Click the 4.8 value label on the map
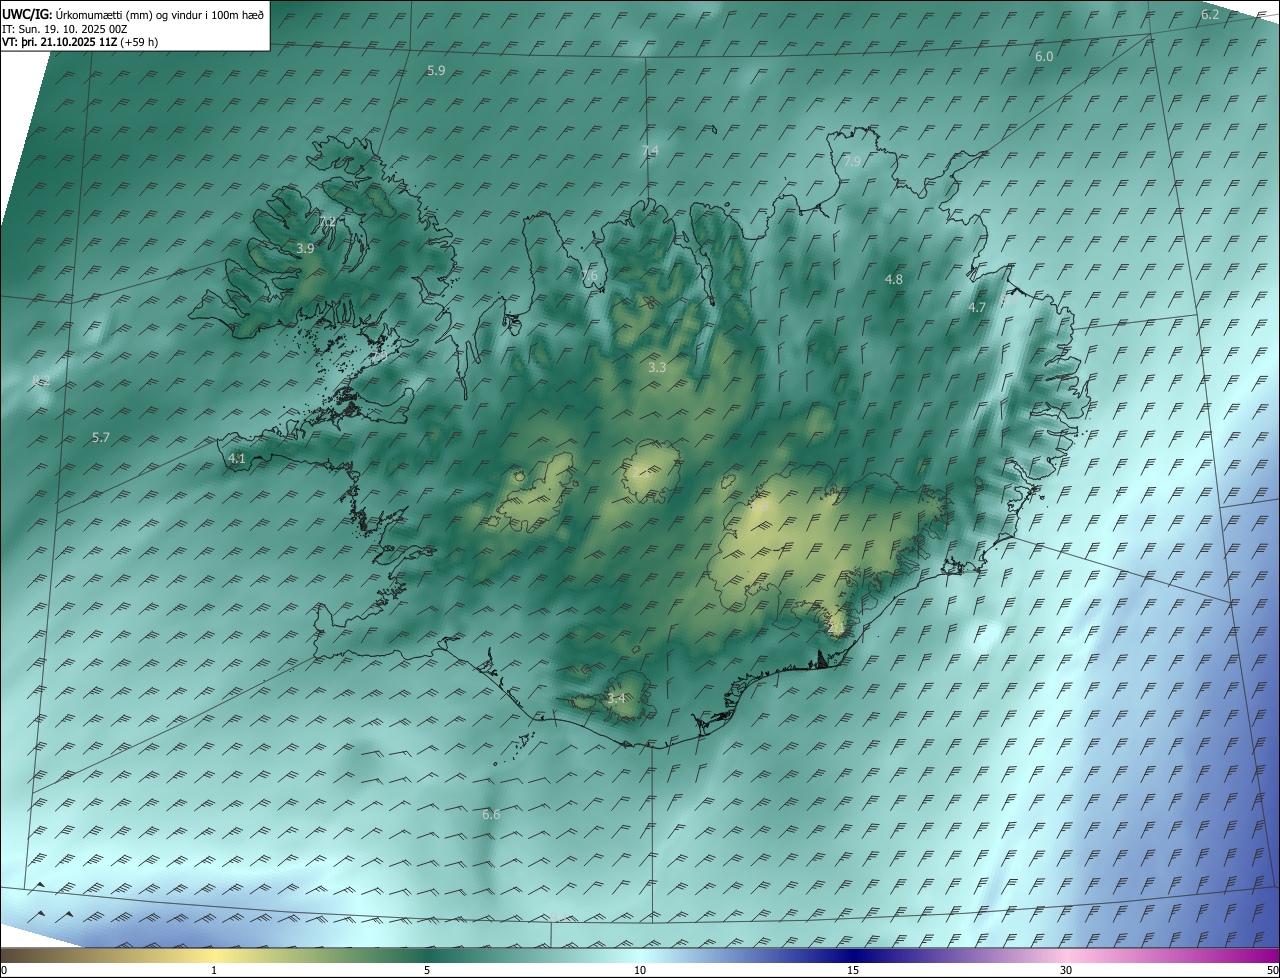 tap(894, 280)
